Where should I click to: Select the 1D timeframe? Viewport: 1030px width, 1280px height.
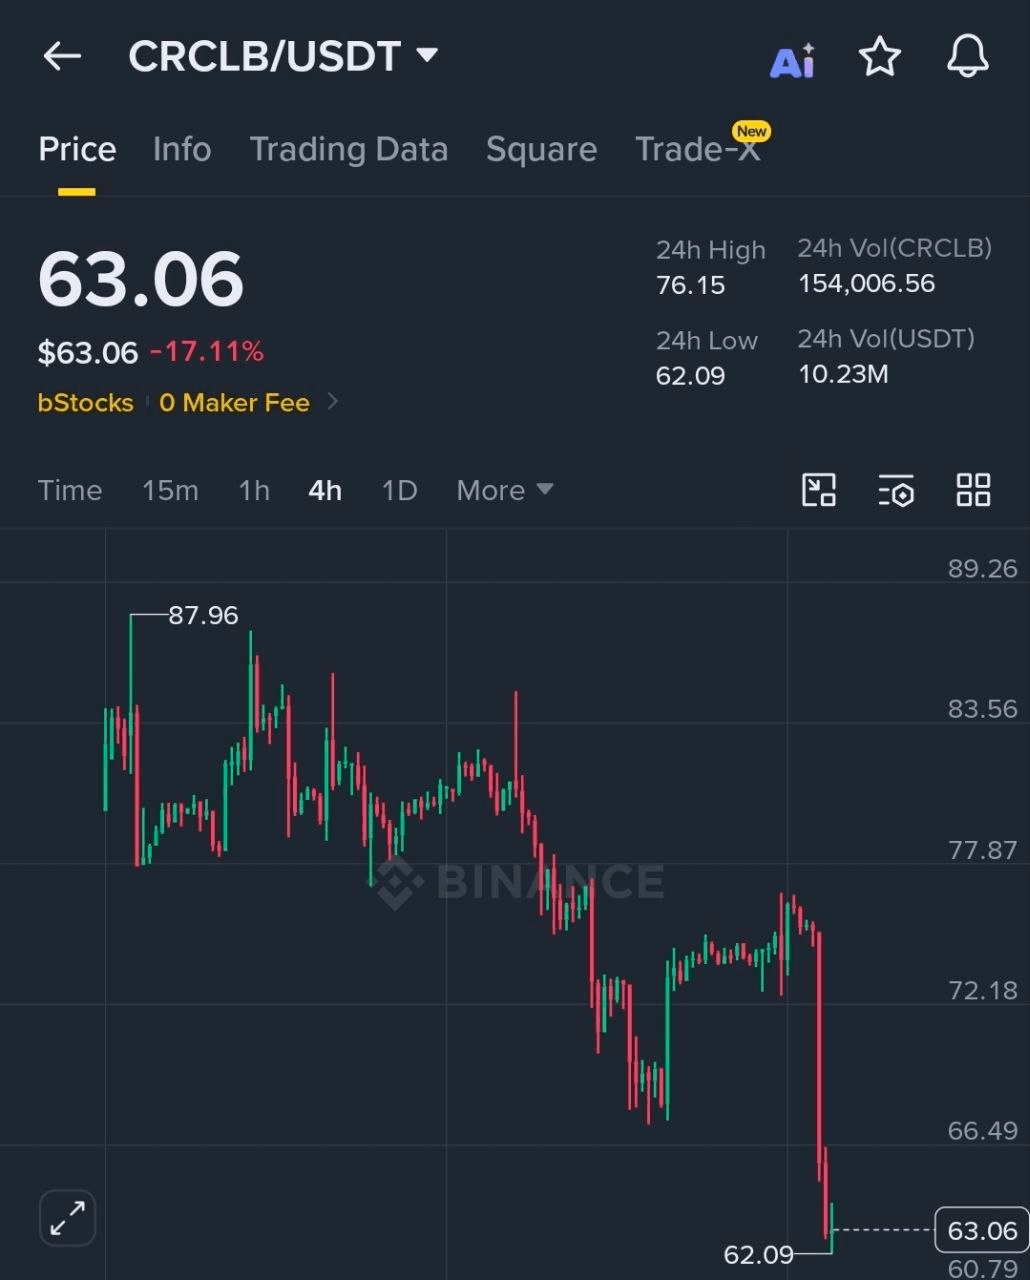tap(399, 490)
